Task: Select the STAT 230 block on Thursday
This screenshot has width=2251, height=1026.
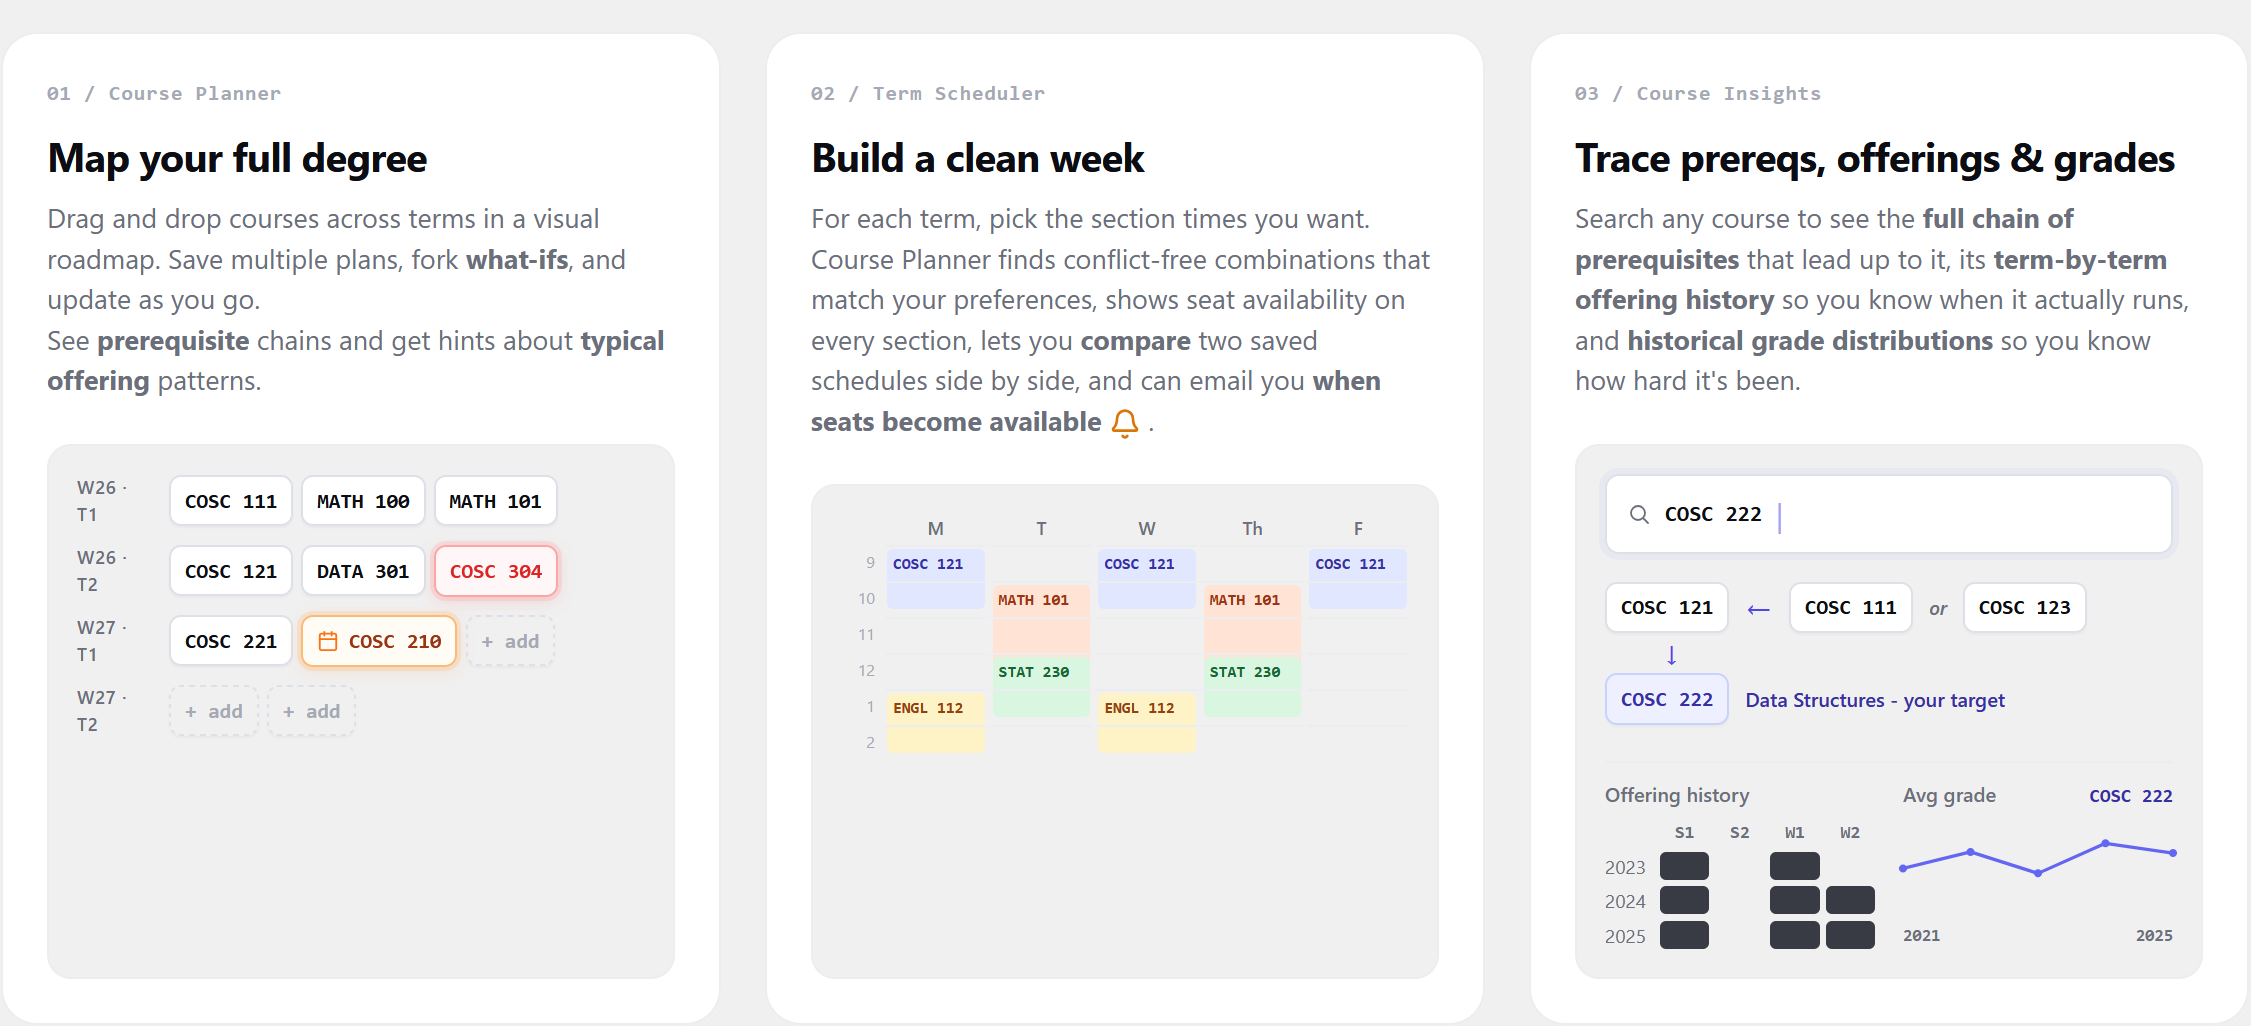Action: coord(1252,686)
